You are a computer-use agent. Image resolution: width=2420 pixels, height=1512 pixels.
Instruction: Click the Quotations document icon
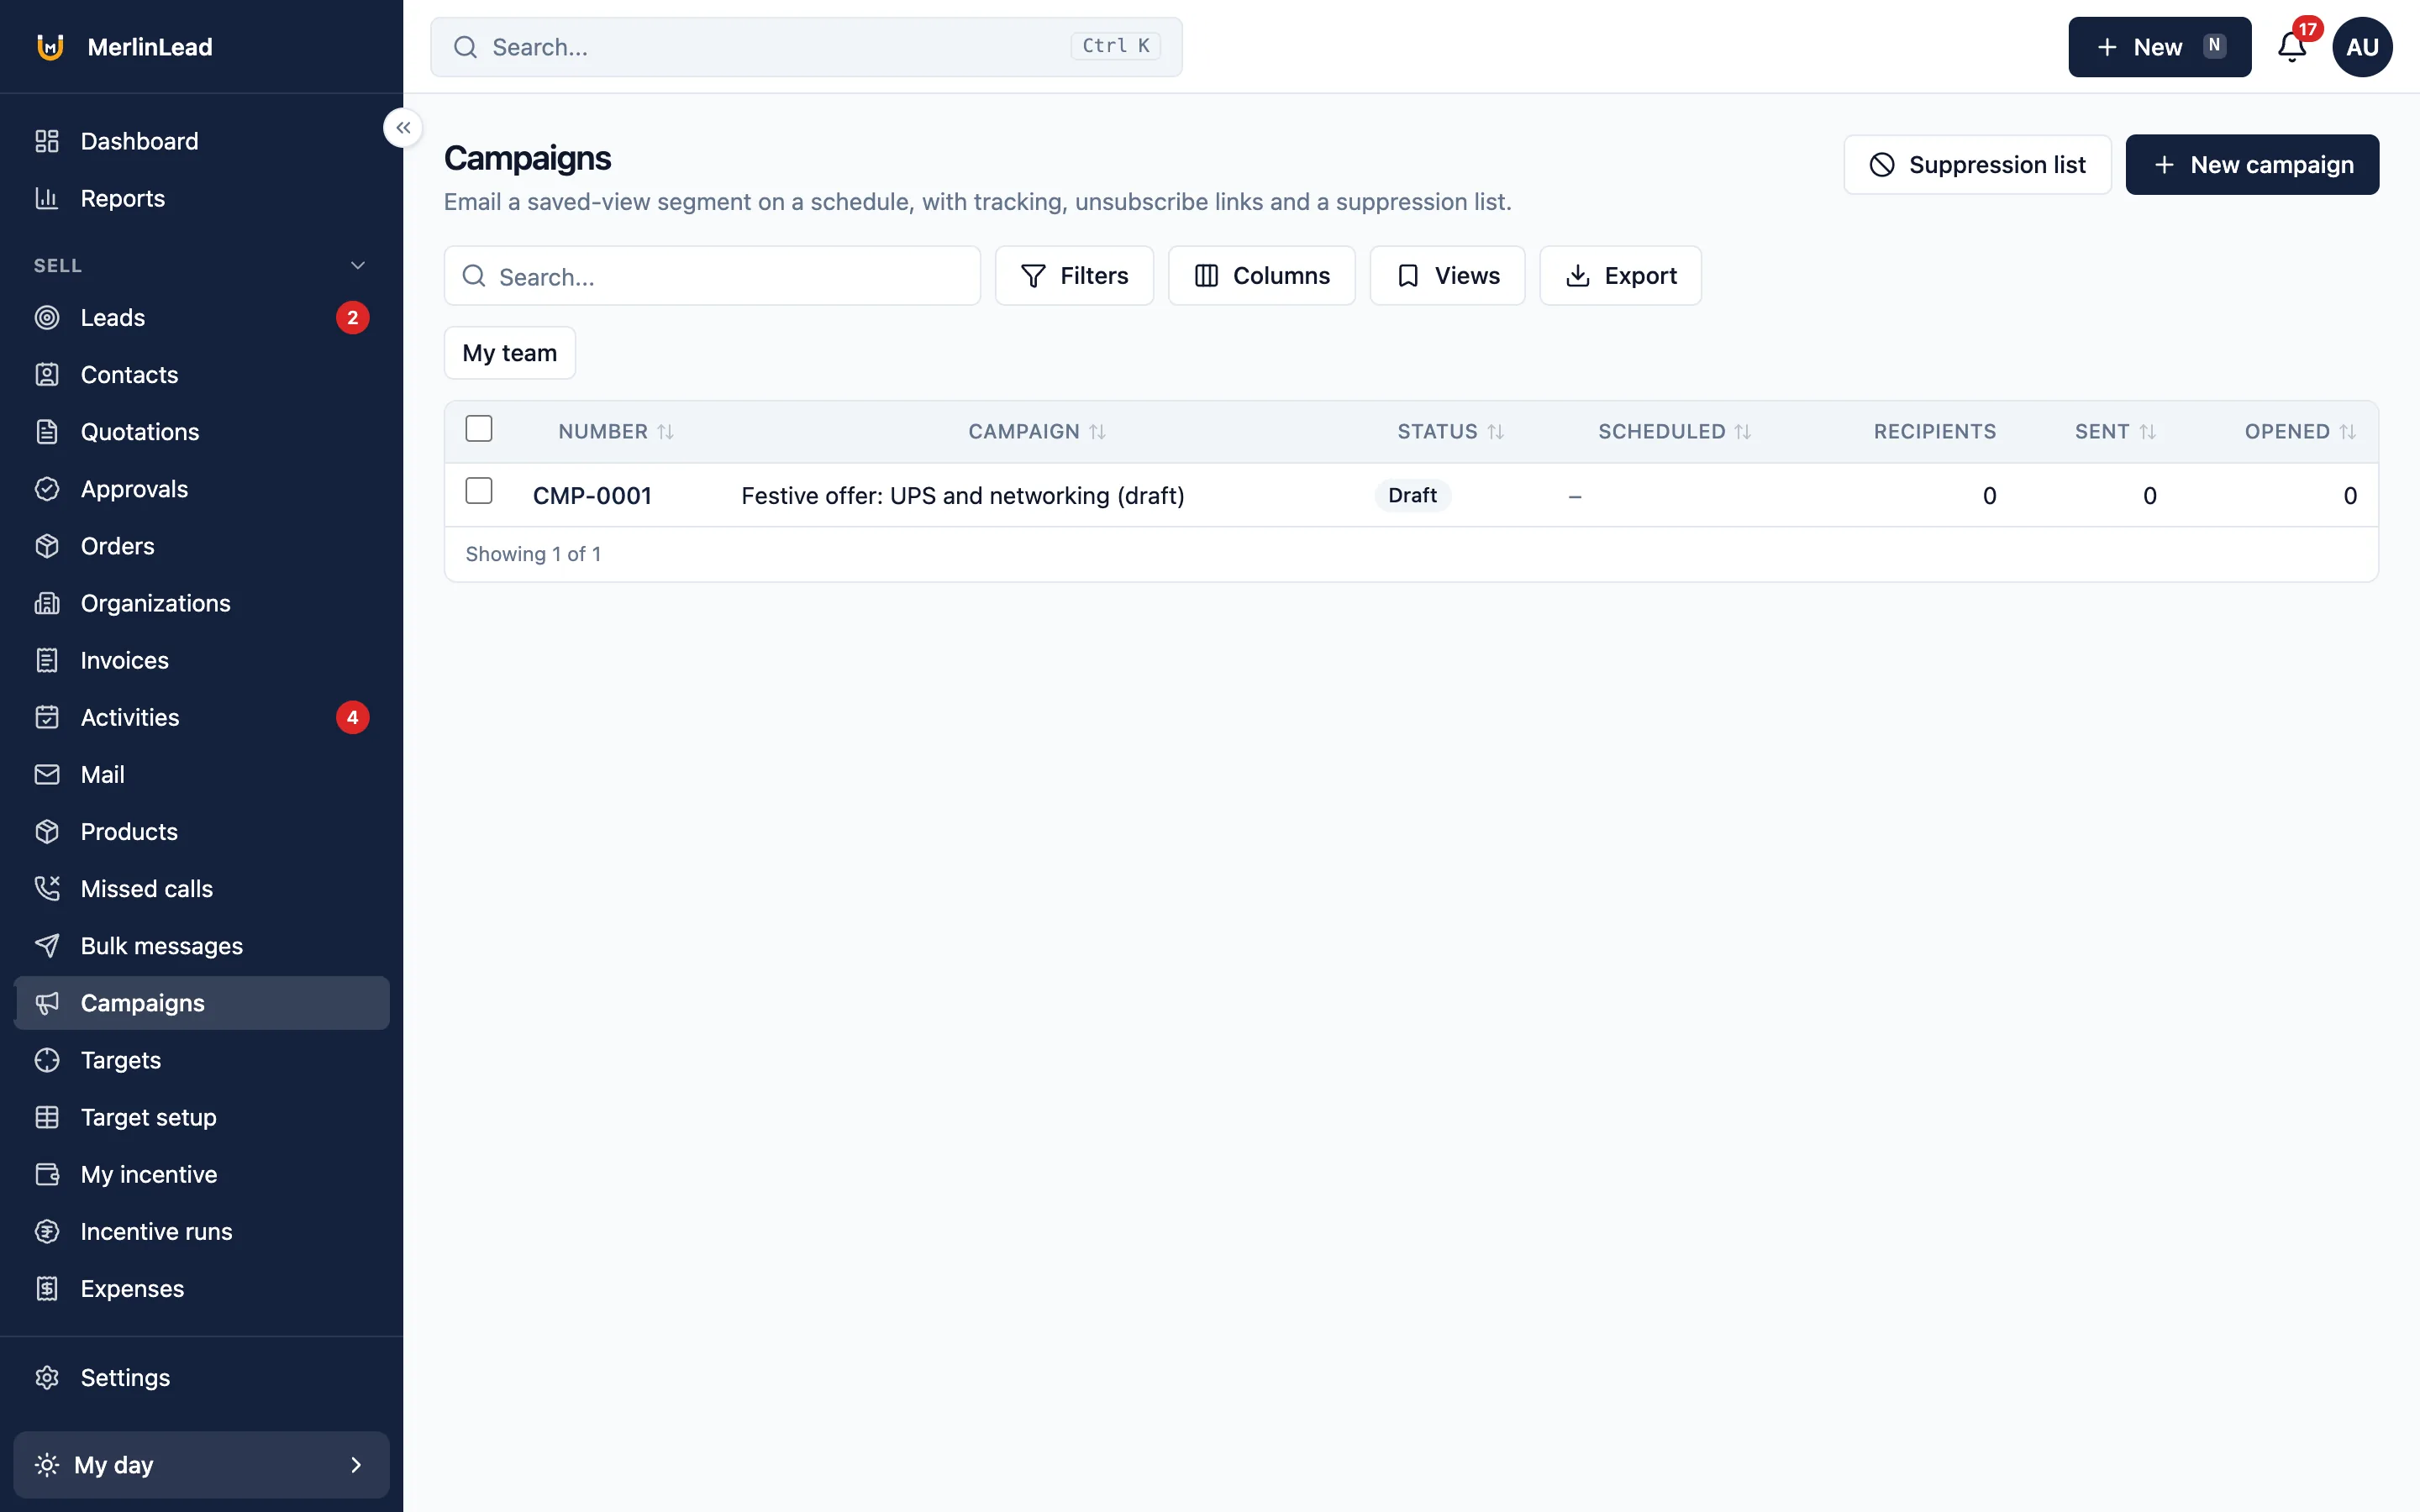pyautogui.click(x=47, y=431)
